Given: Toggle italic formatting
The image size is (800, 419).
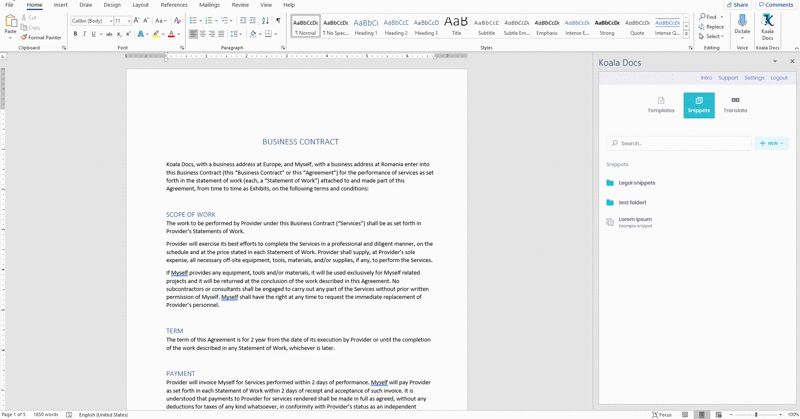Looking at the screenshot, I should (x=84, y=34).
